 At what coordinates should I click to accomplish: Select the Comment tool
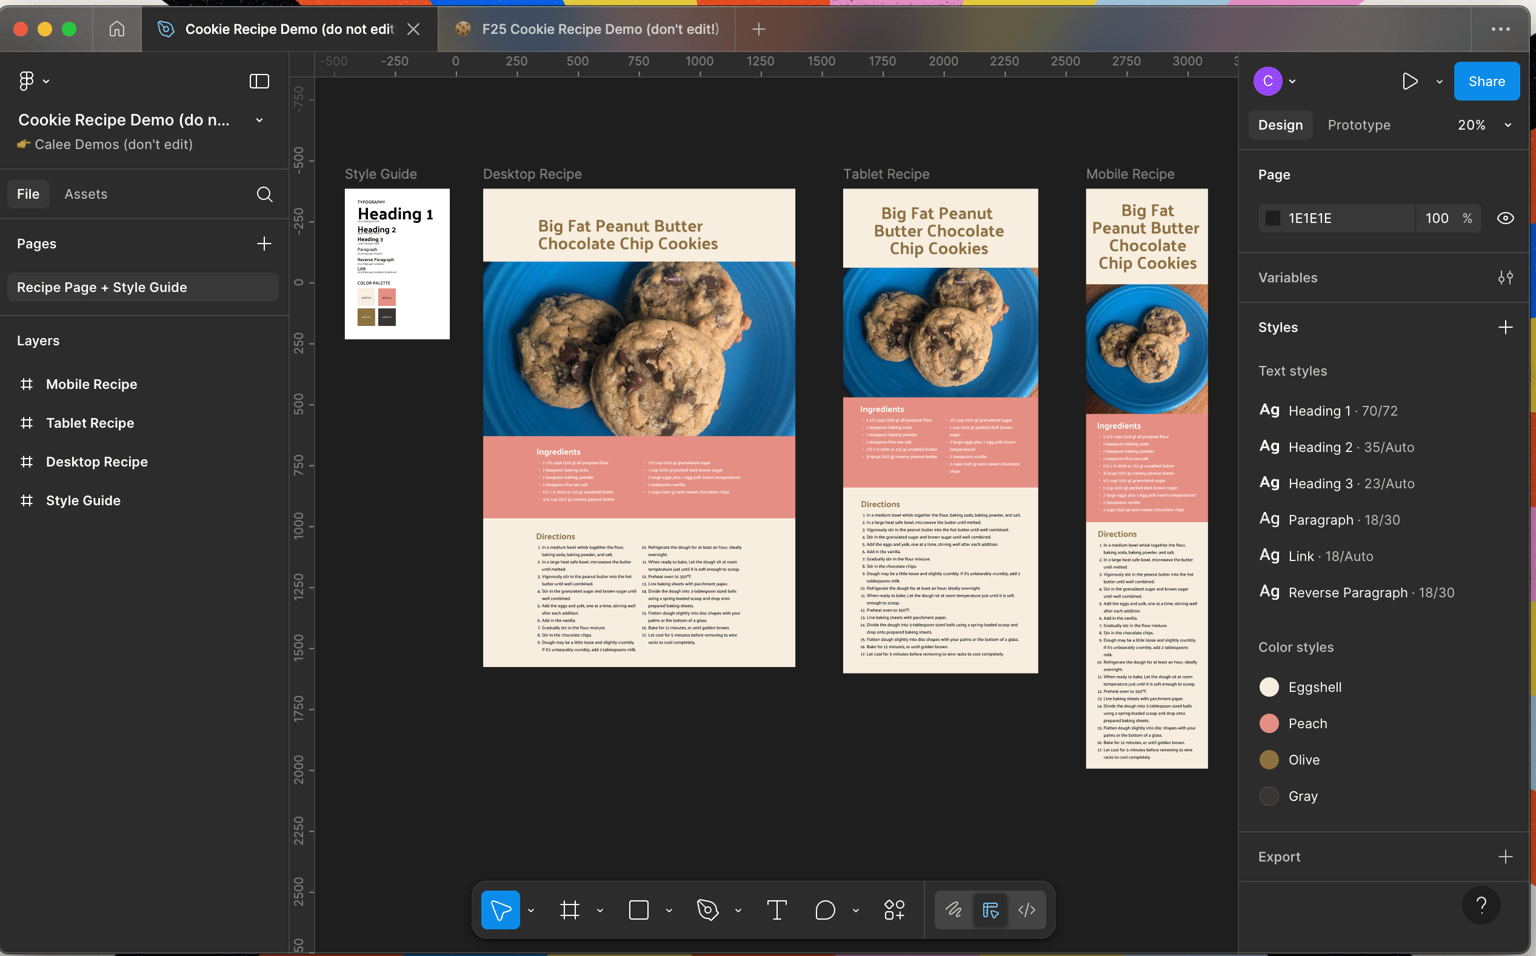(825, 910)
